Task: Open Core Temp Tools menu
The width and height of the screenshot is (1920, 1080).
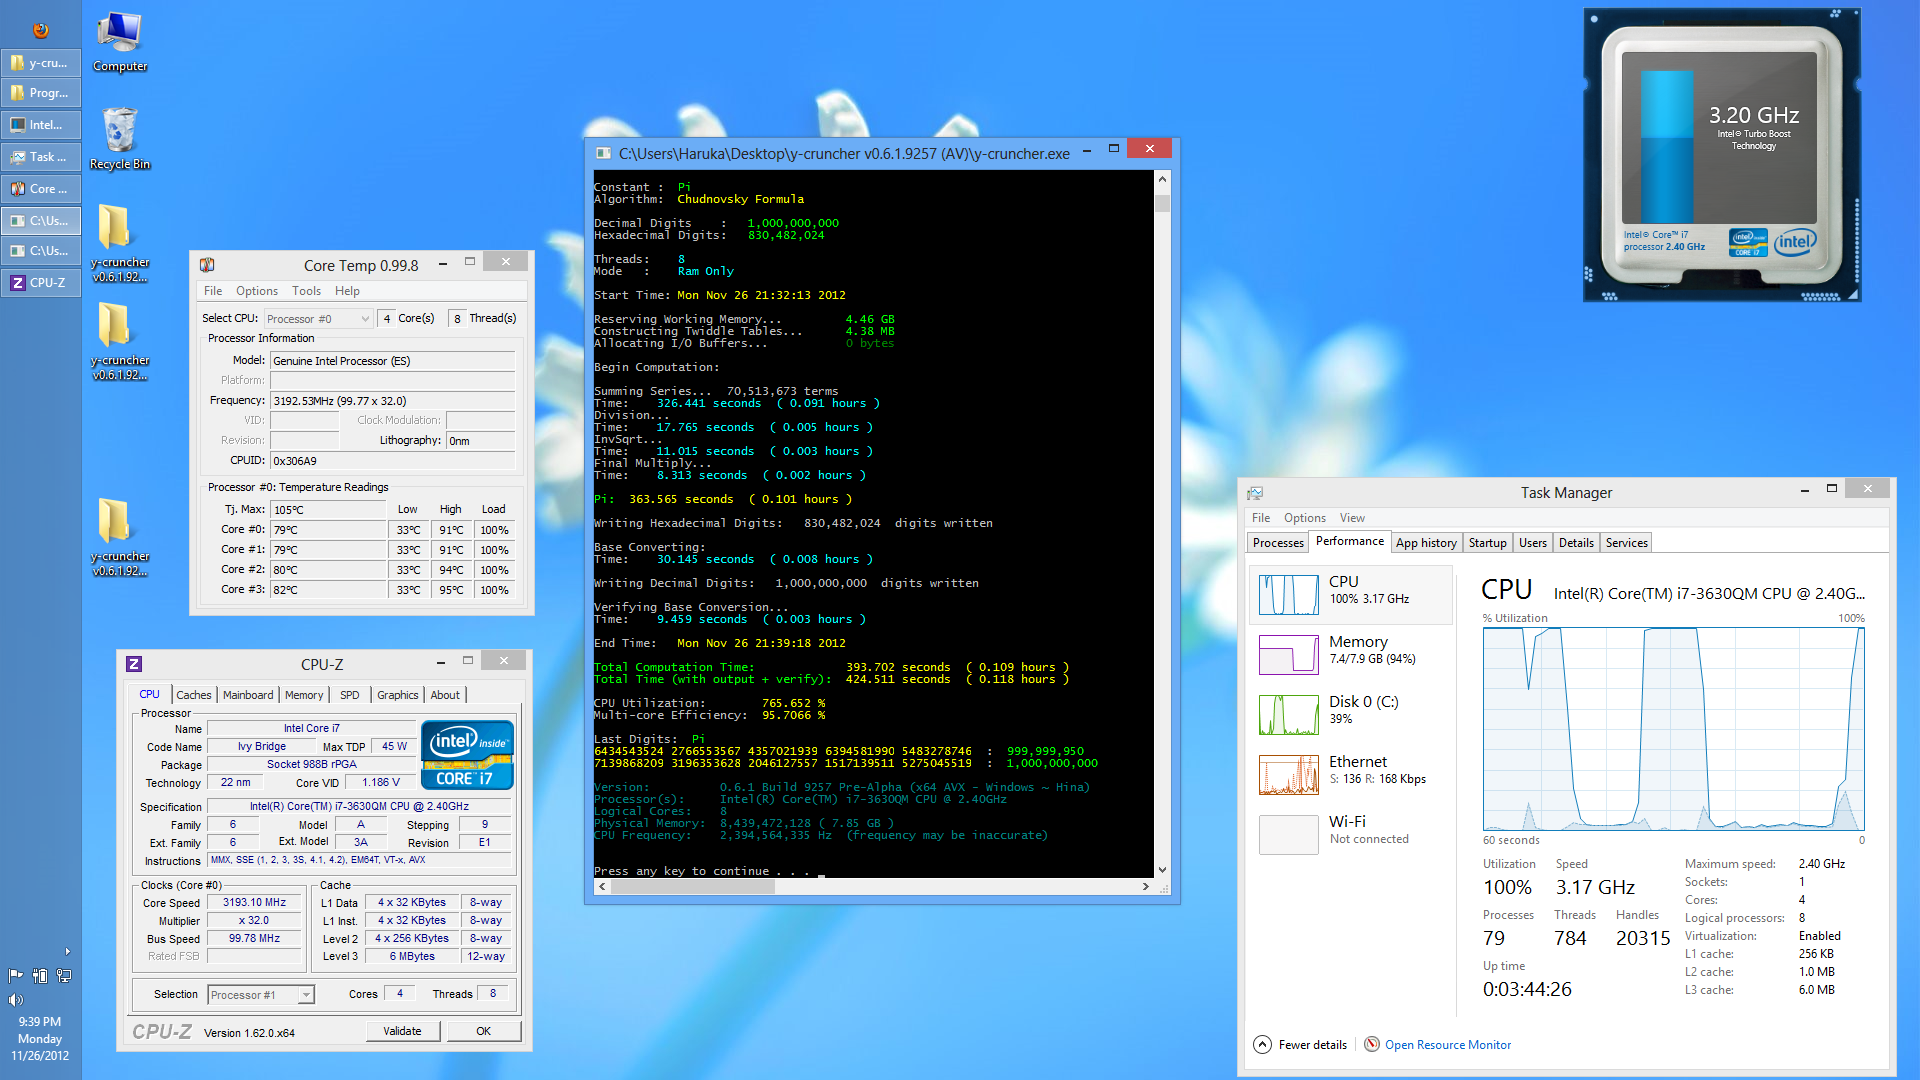Action: tap(306, 291)
